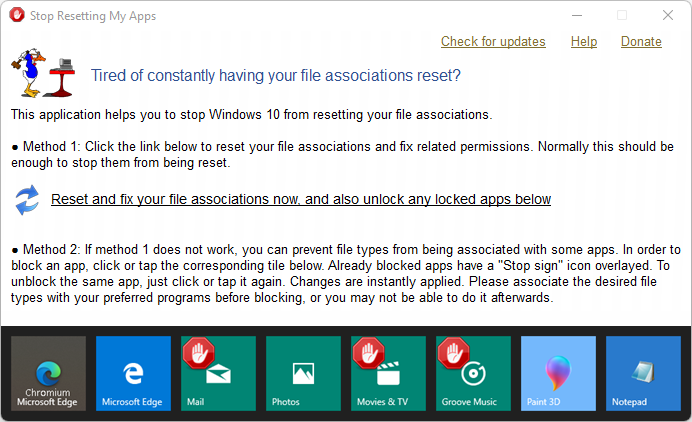Image resolution: width=692 pixels, height=422 pixels.
Task: Block the Photos app tile
Action: point(303,373)
